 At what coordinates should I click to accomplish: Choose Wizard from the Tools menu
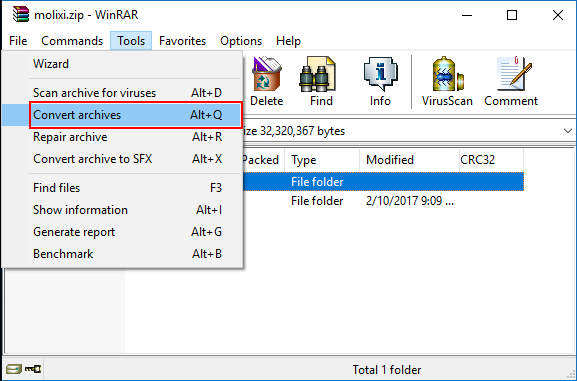[122, 64]
